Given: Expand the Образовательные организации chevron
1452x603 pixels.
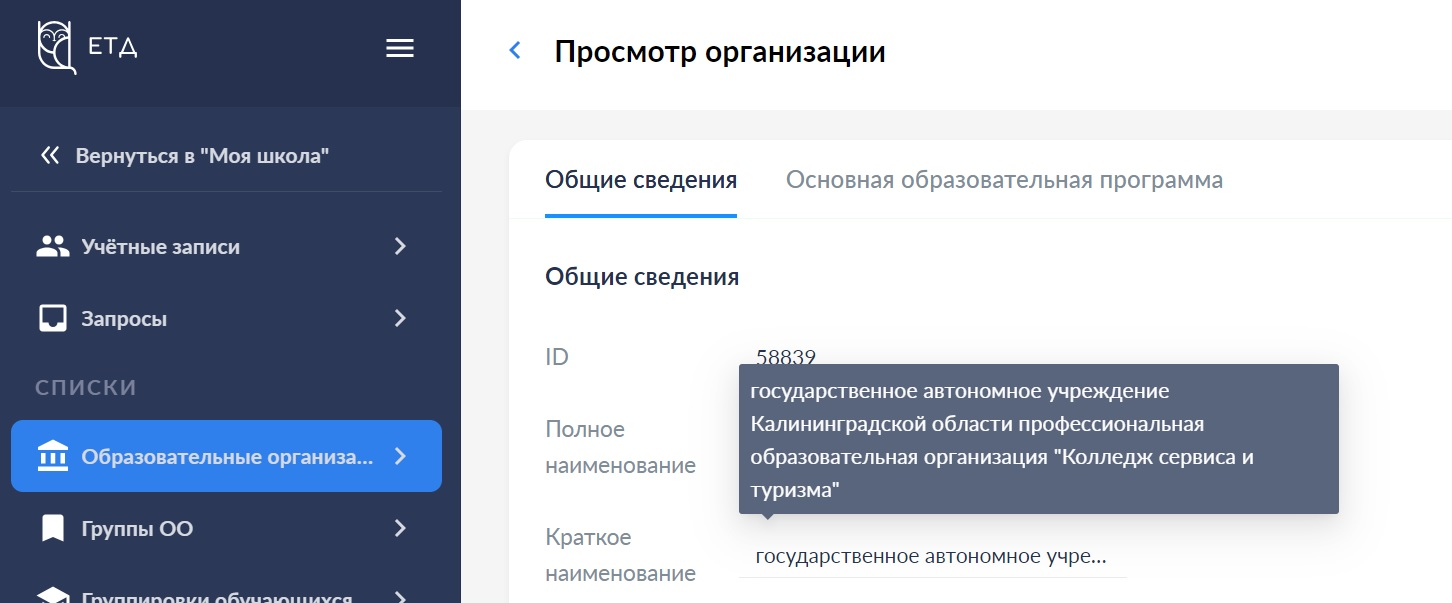Looking at the screenshot, I should point(400,457).
